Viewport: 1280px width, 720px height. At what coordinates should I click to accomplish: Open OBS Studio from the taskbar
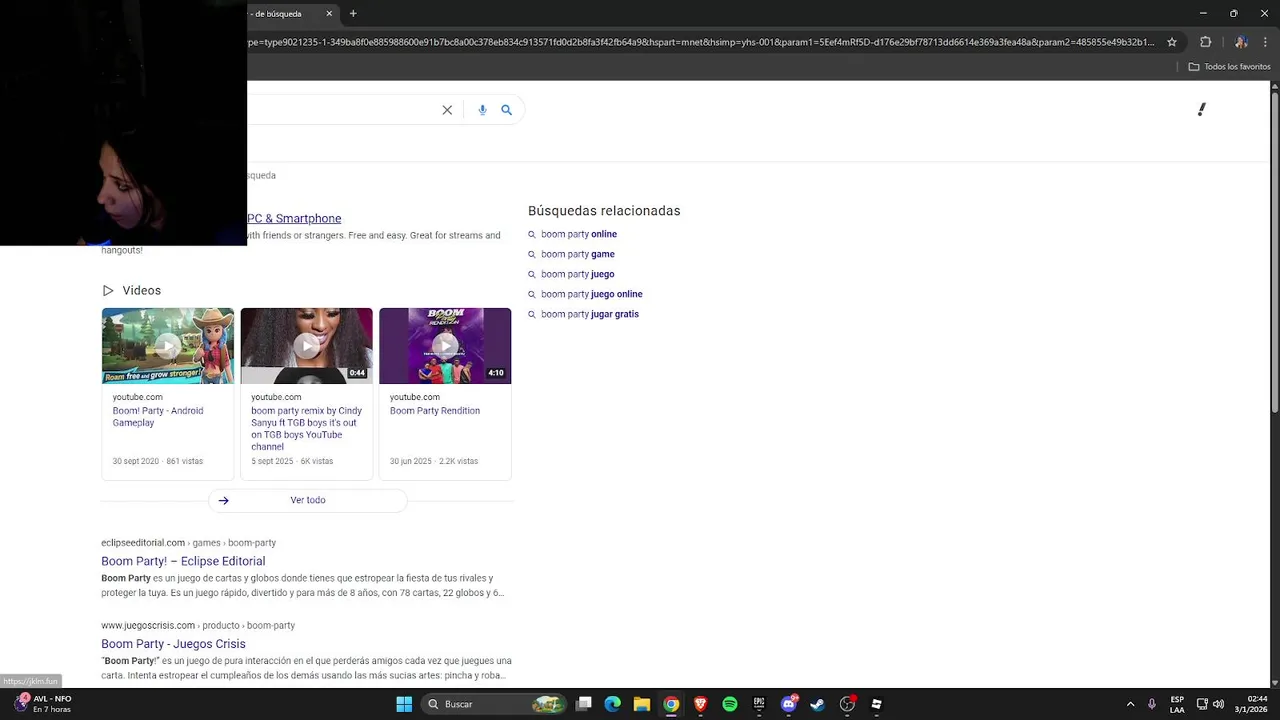[x=847, y=704]
